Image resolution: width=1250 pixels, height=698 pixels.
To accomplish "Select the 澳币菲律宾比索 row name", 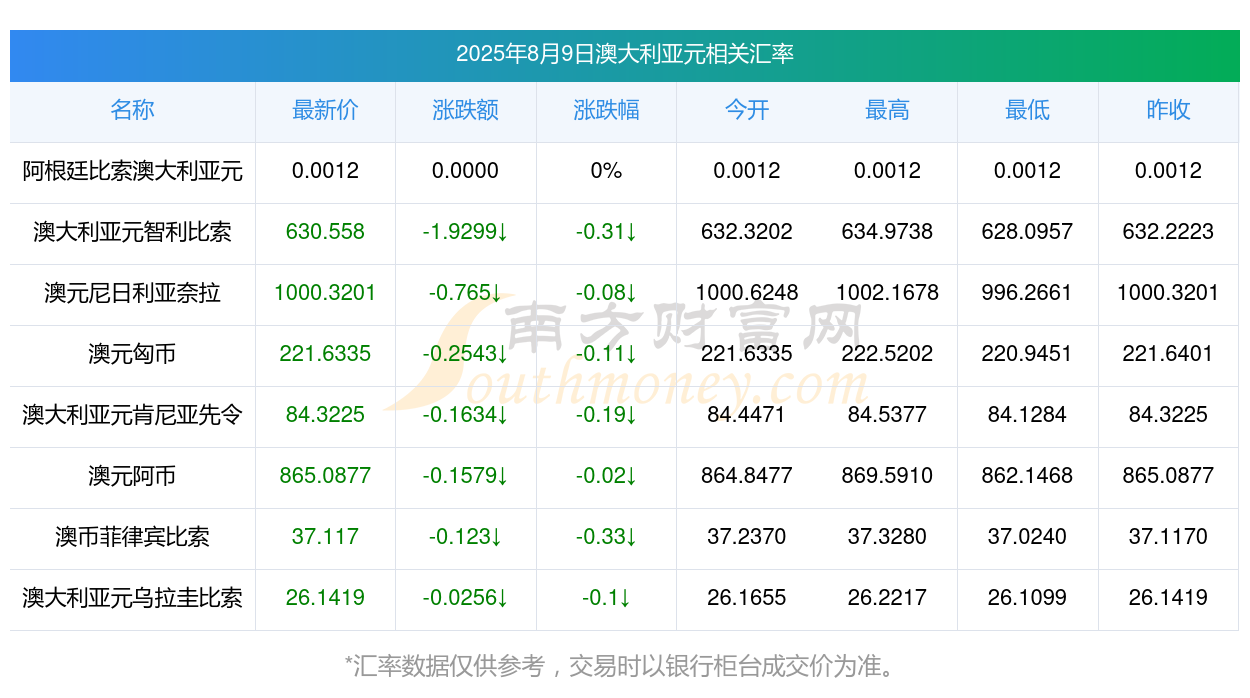I will coord(132,537).
